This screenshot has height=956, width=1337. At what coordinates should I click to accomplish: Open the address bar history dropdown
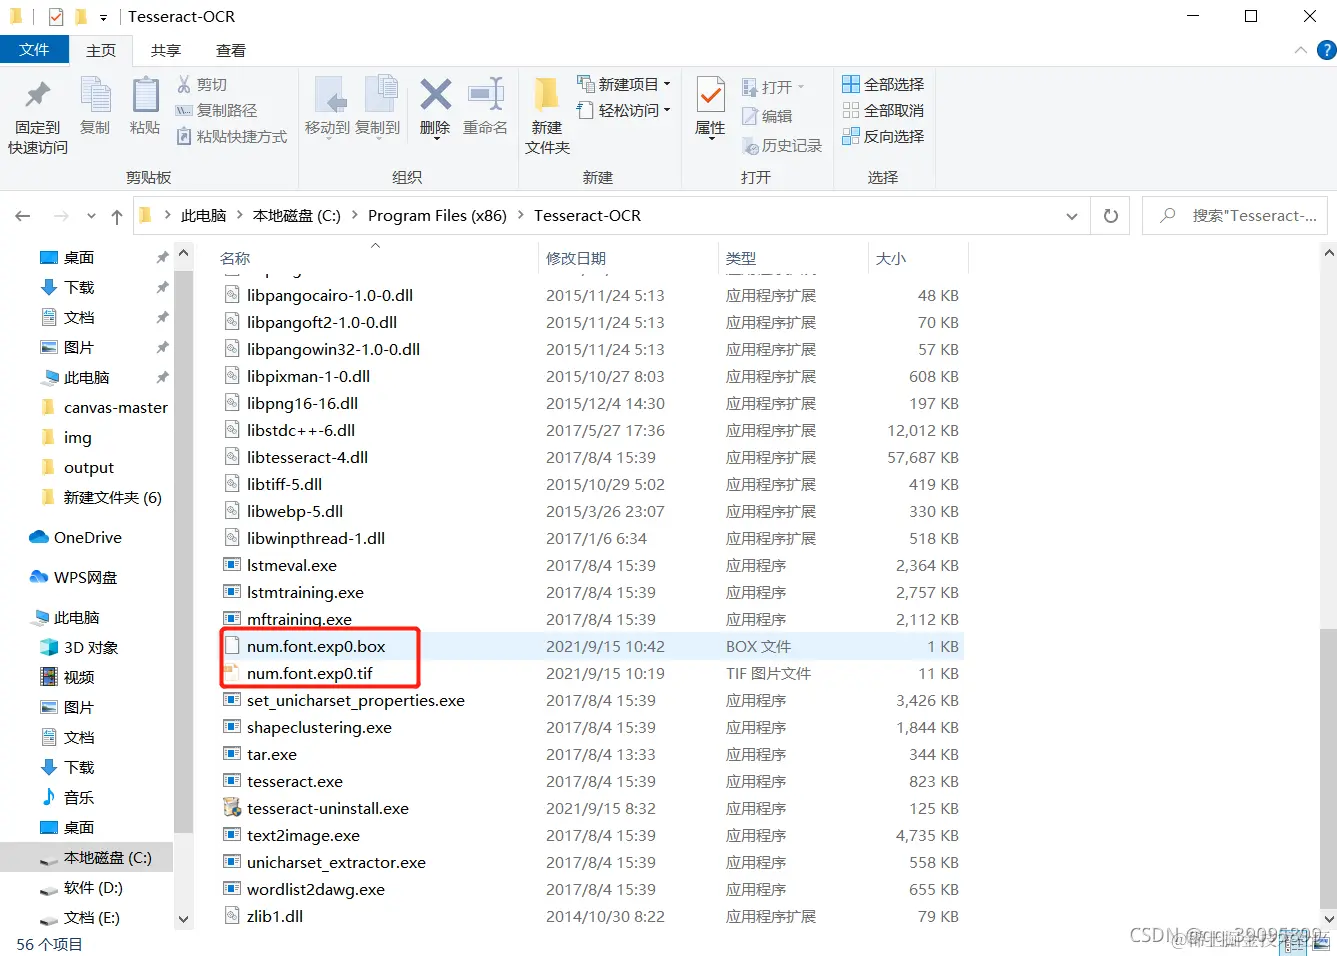1072,216
